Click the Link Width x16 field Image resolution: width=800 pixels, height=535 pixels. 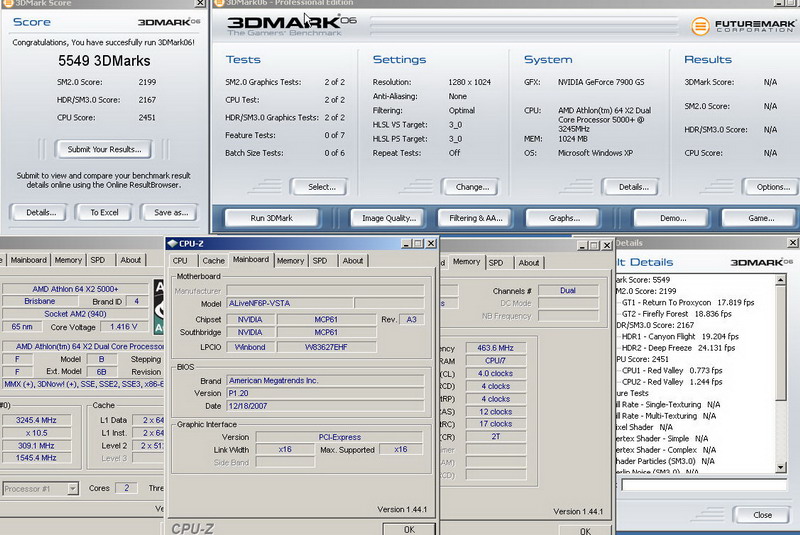pyautogui.click(x=285, y=450)
